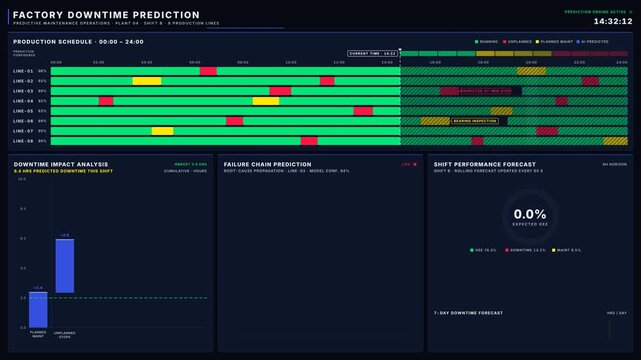Click the red LIVE indicator

pyautogui.click(x=409, y=164)
